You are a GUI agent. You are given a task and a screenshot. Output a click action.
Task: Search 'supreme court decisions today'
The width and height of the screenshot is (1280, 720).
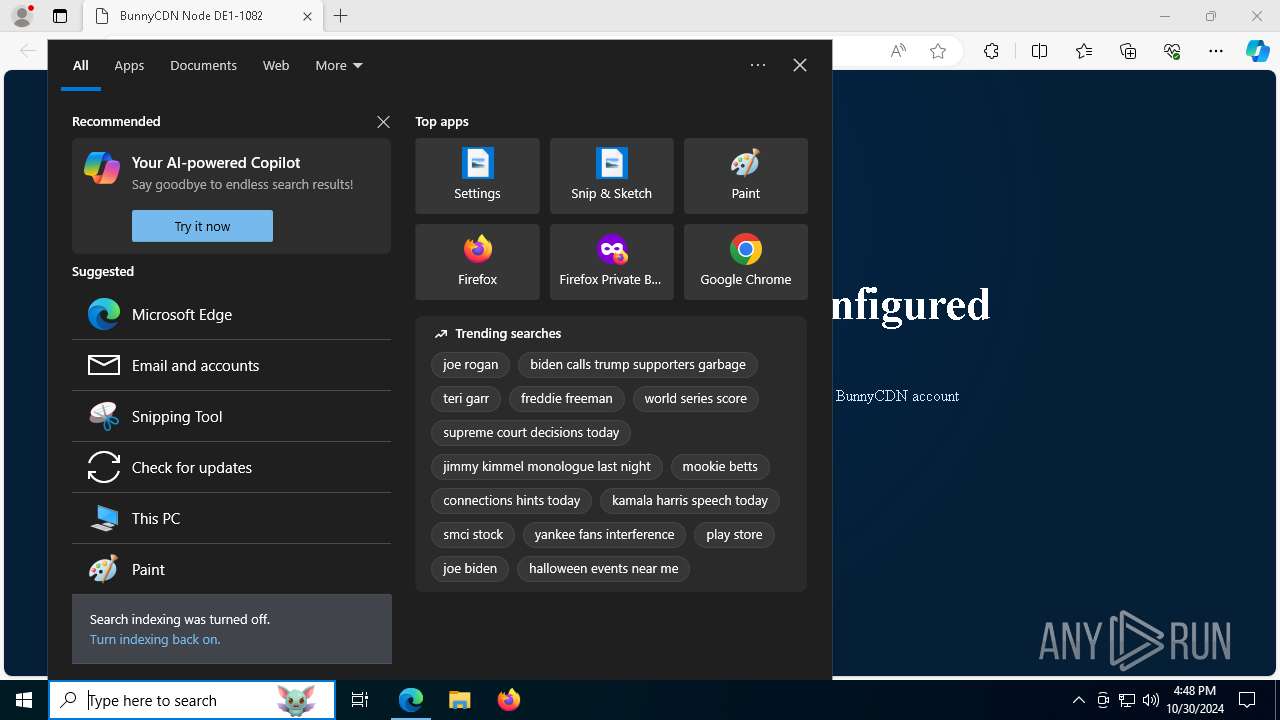pos(531,433)
